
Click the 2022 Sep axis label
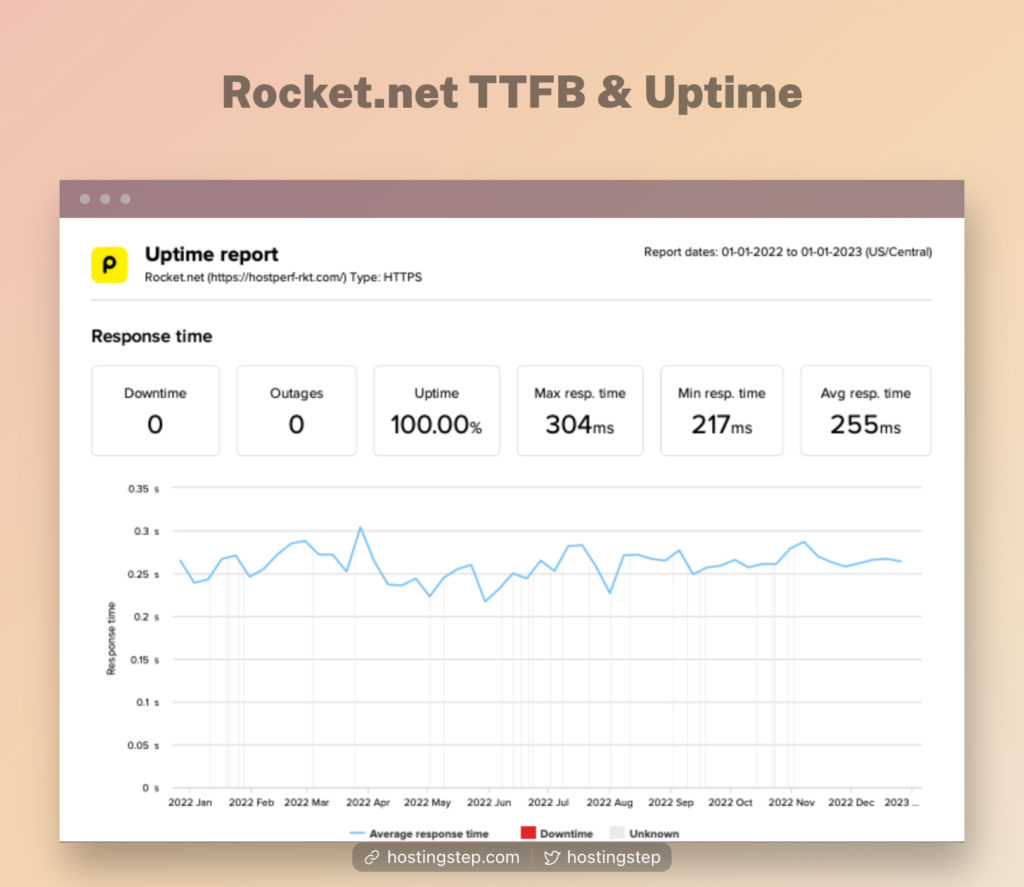[x=671, y=802]
